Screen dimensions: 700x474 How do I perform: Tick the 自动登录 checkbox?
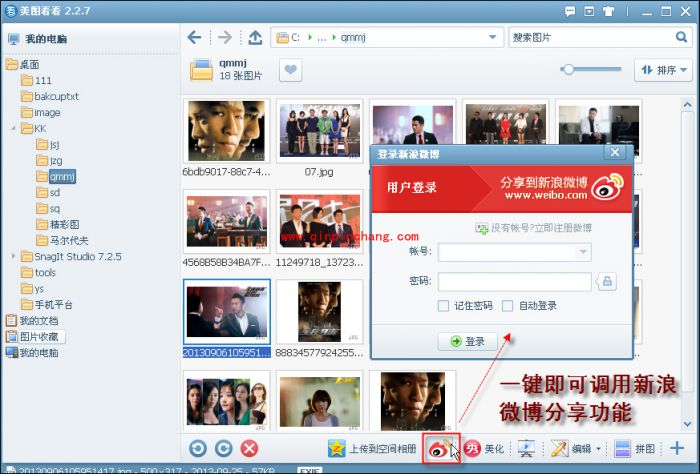pyautogui.click(x=508, y=306)
